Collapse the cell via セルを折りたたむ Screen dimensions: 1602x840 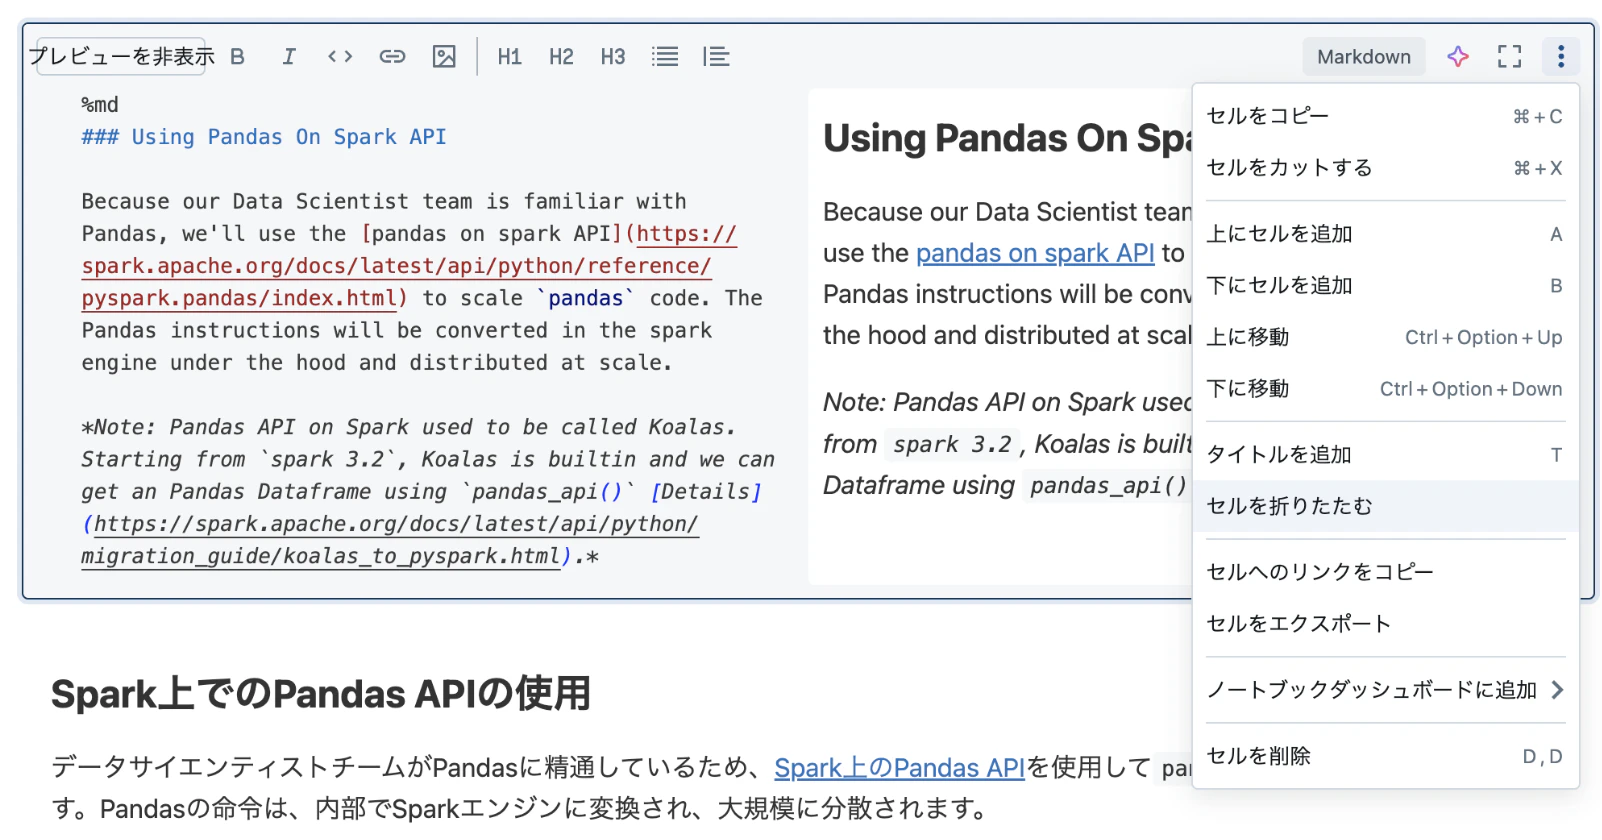[x=1385, y=506]
